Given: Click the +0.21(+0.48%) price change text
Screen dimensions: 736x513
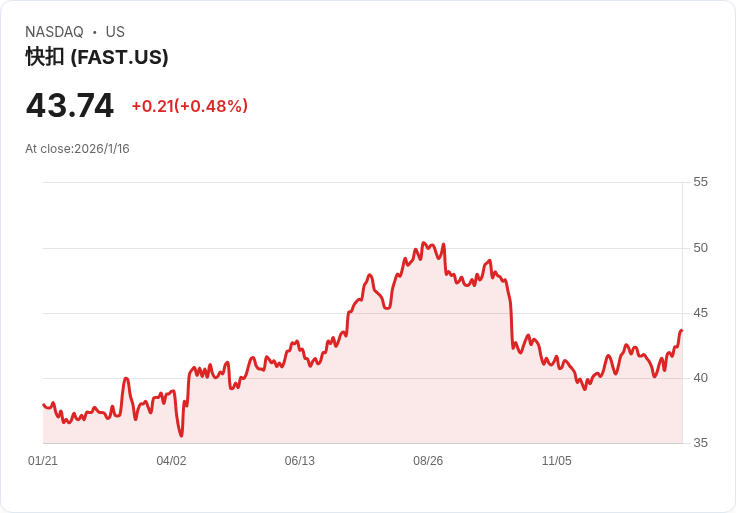Looking at the screenshot, I should (189, 106).
